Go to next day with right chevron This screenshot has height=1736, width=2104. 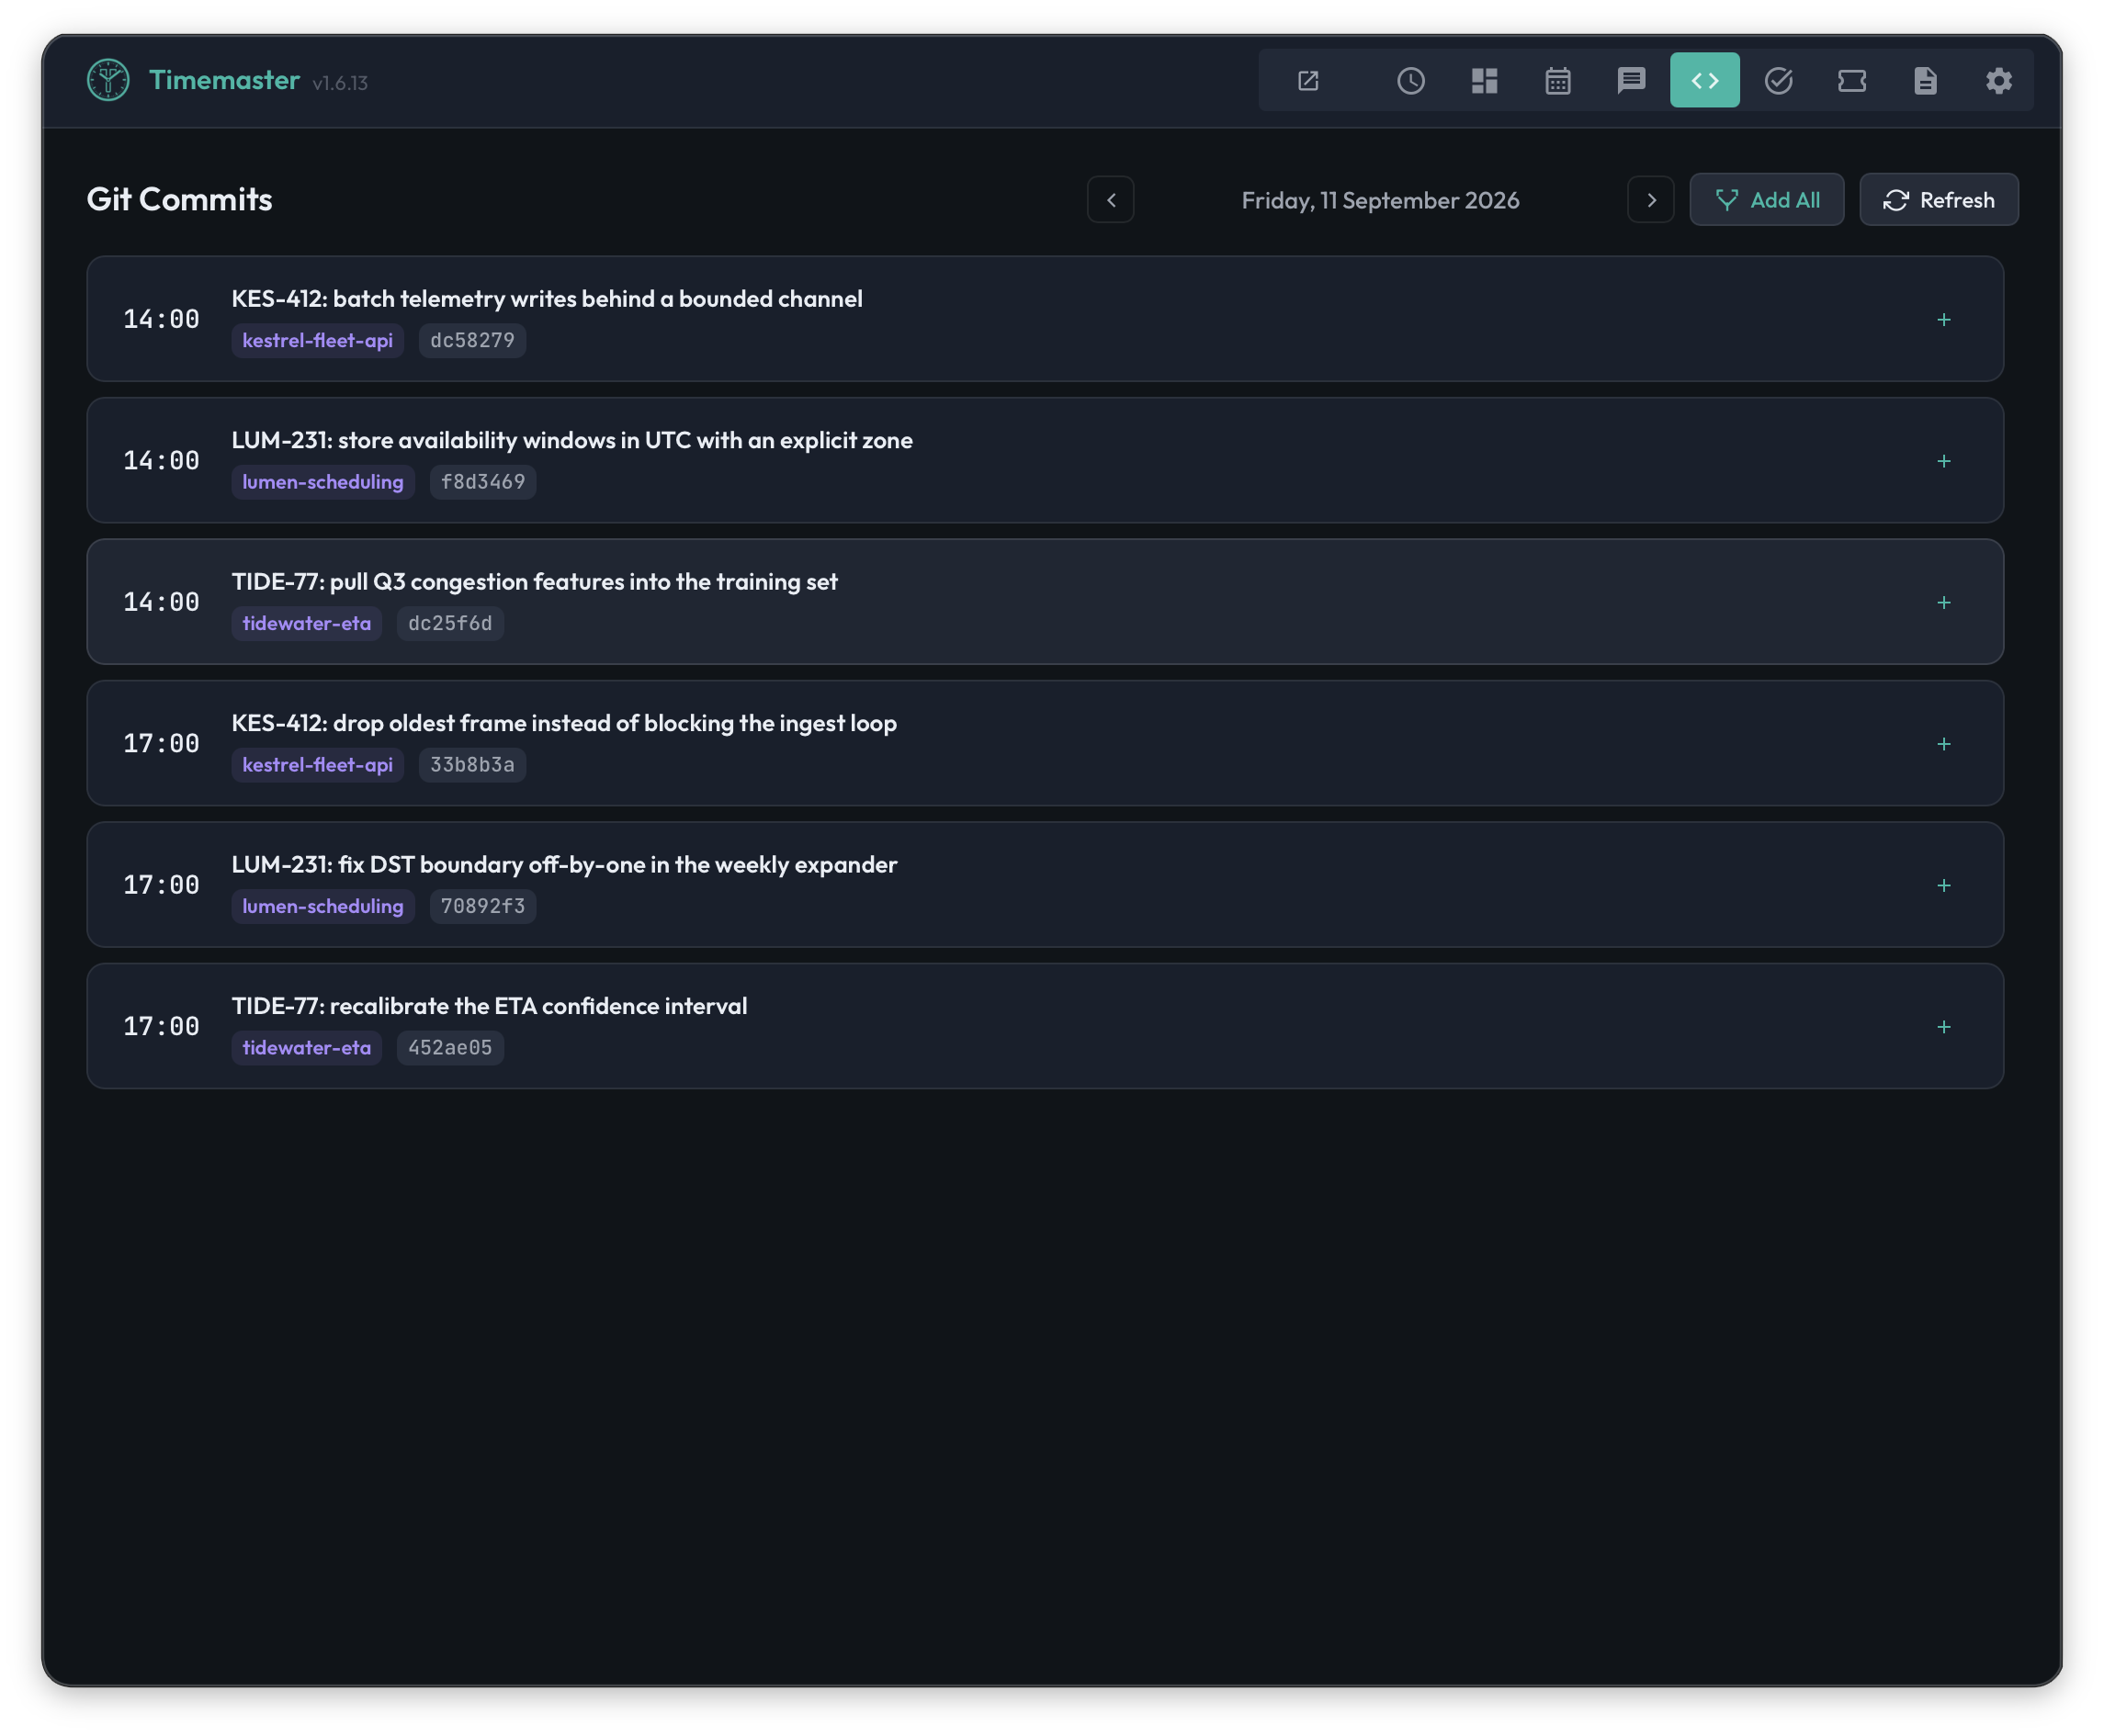(x=1651, y=200)
